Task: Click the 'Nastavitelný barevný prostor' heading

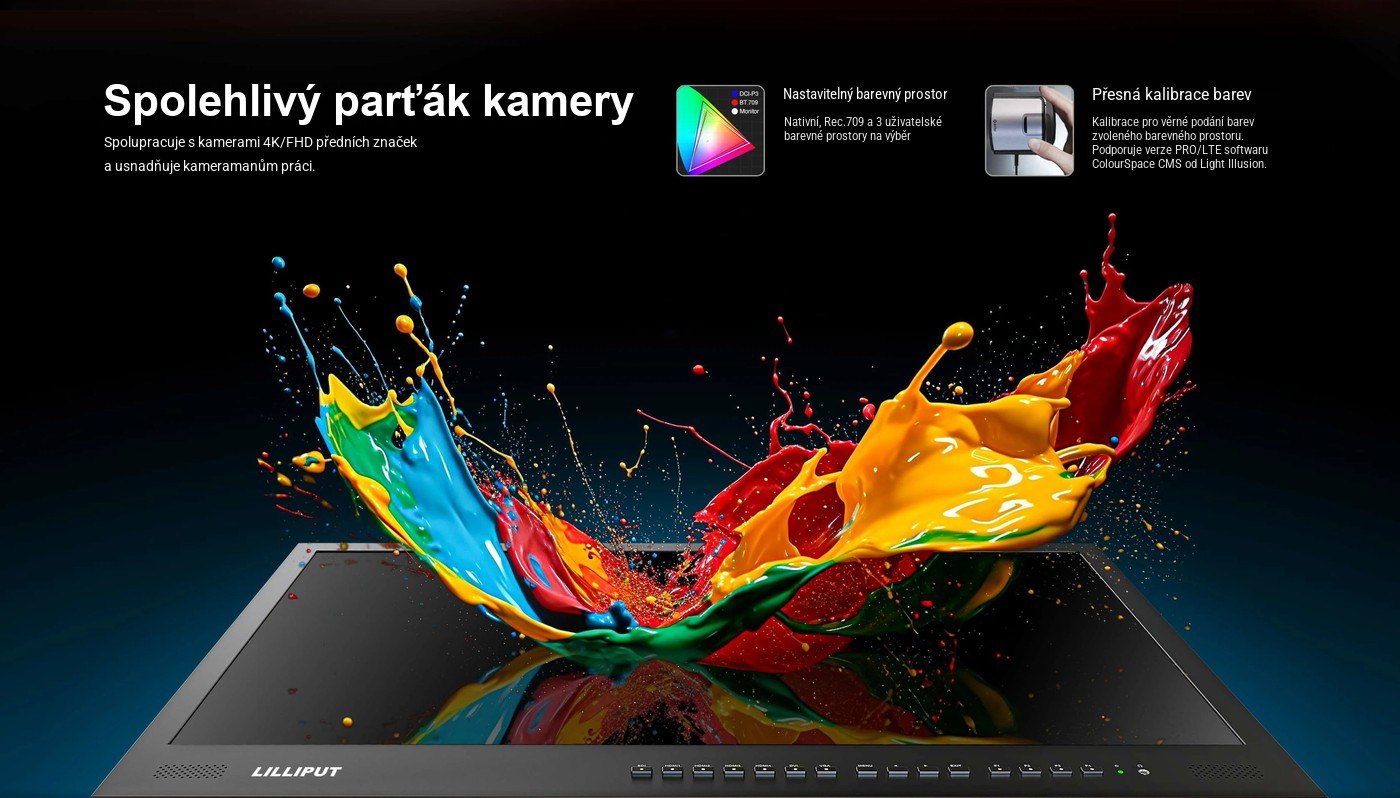Action: click(x=865, y=94)
